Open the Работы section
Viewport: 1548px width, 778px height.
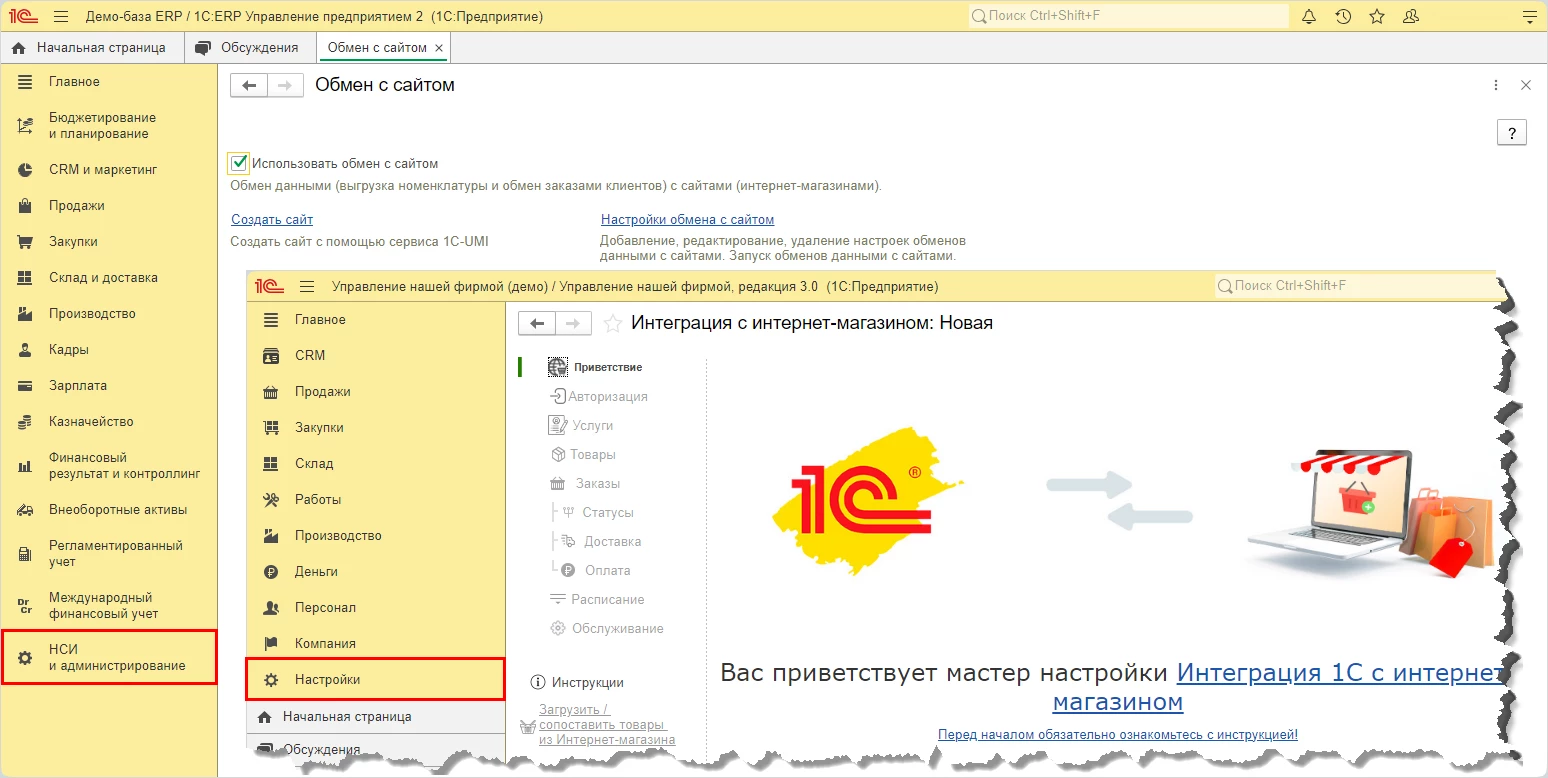pyautogui.click(x=376, y=500)
